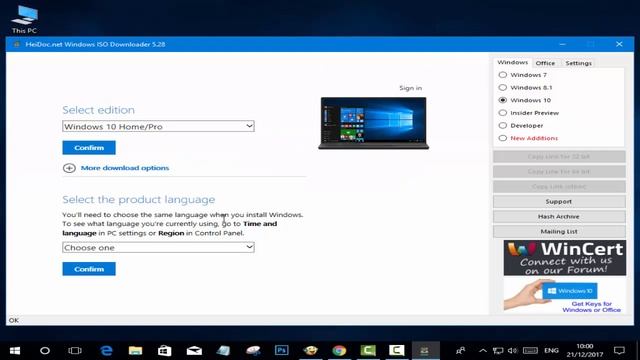Click the Support button
The height and width of the screenshot is (360, 640).
559,202
